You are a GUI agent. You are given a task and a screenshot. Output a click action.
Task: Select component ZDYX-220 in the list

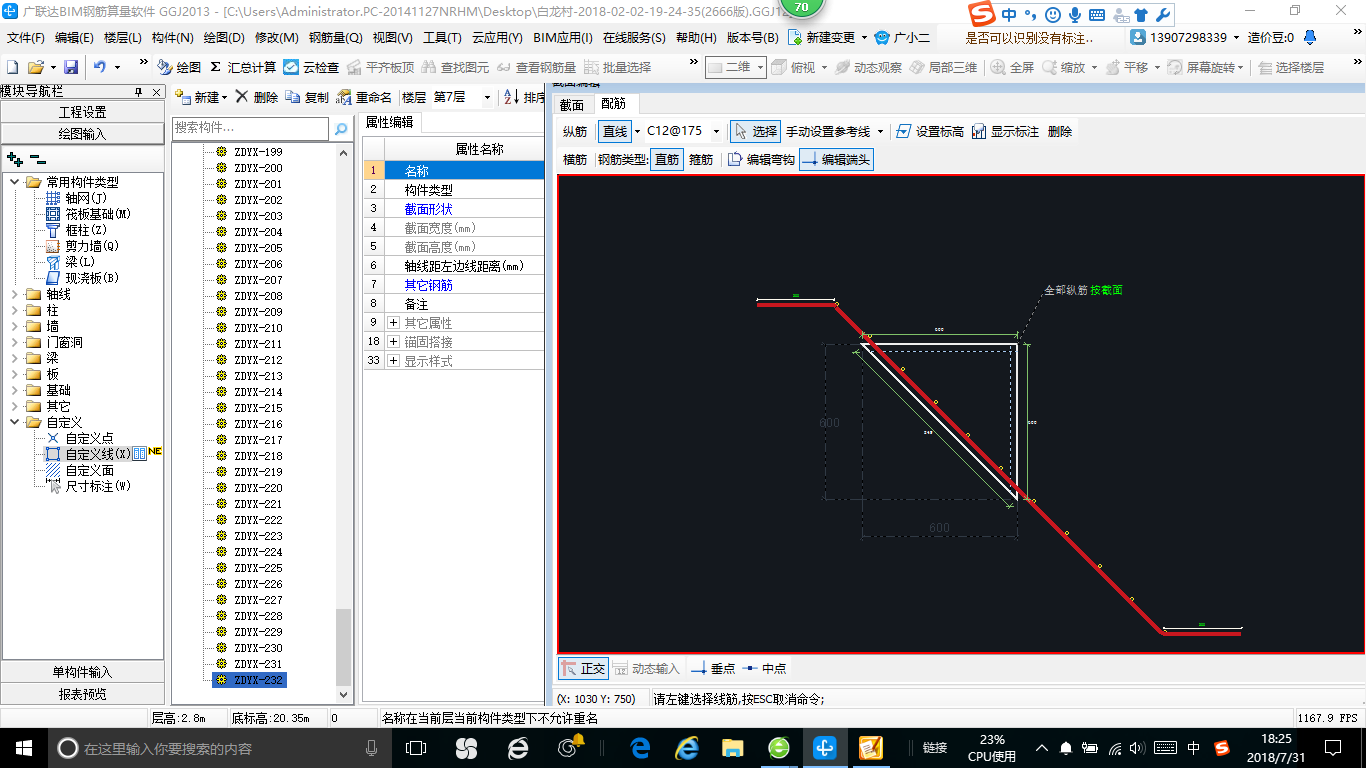(x=258, y=488)
